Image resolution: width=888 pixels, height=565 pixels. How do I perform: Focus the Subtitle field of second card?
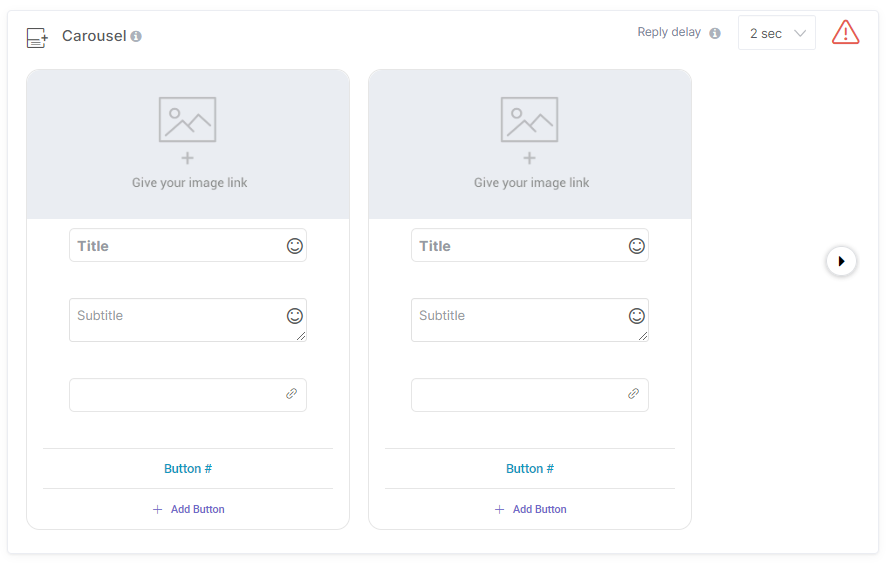pos(530,320)
